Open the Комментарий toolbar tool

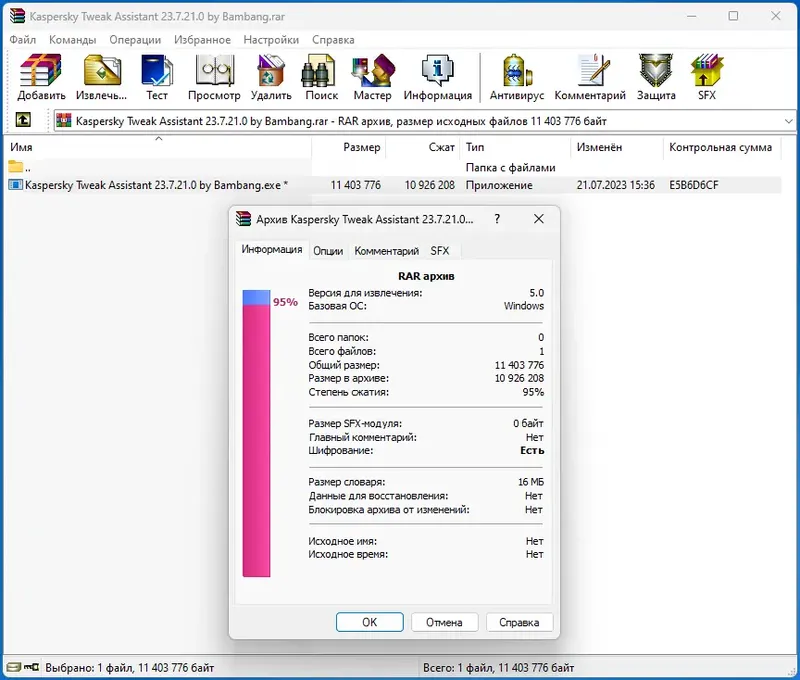tap(590, 77)
